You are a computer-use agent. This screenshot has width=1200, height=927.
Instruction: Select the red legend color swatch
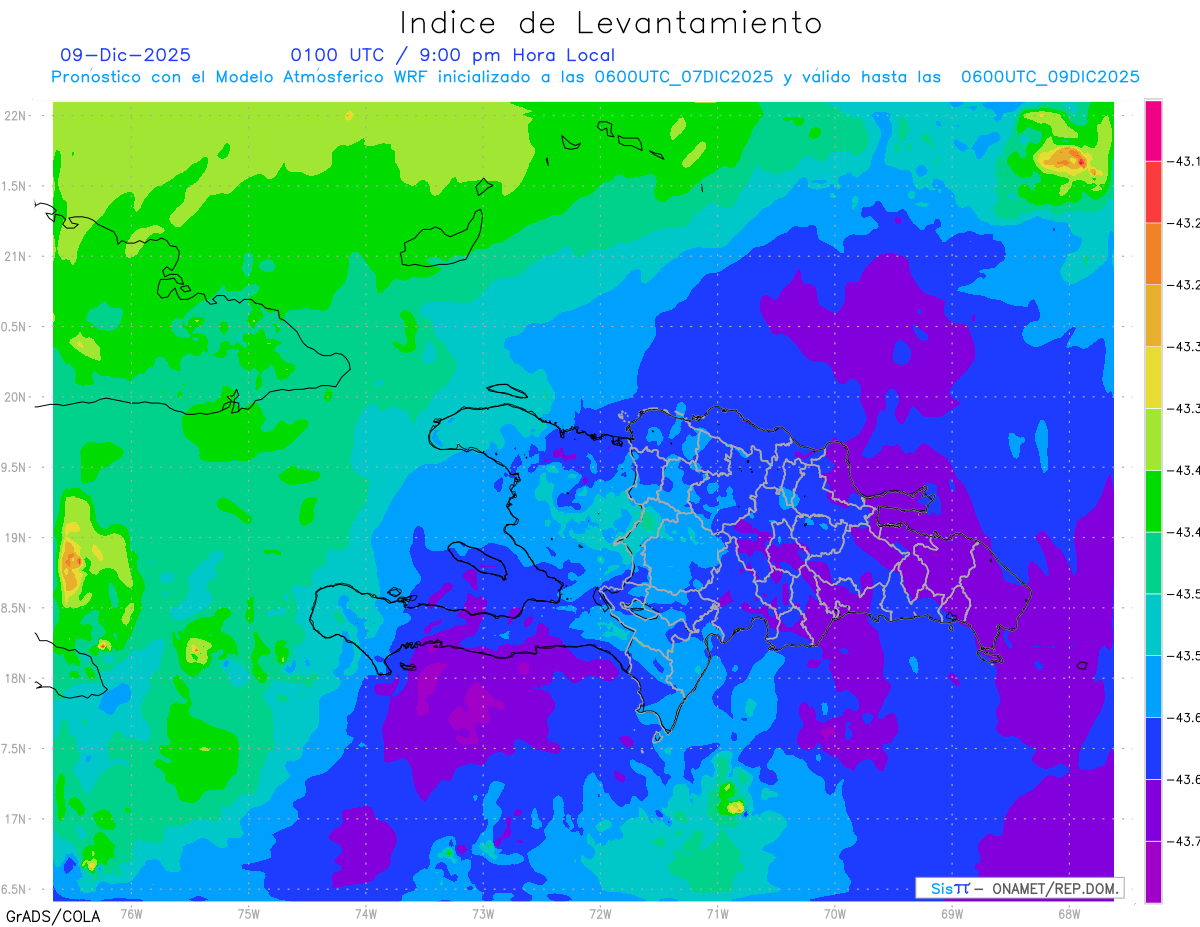[x=1153, y=191]
